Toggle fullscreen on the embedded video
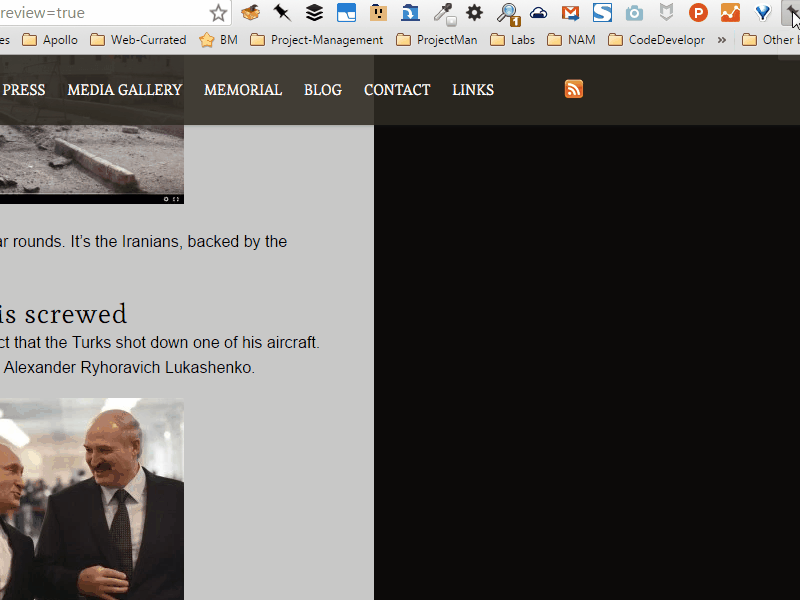The image size is (800, 600). 178,198
